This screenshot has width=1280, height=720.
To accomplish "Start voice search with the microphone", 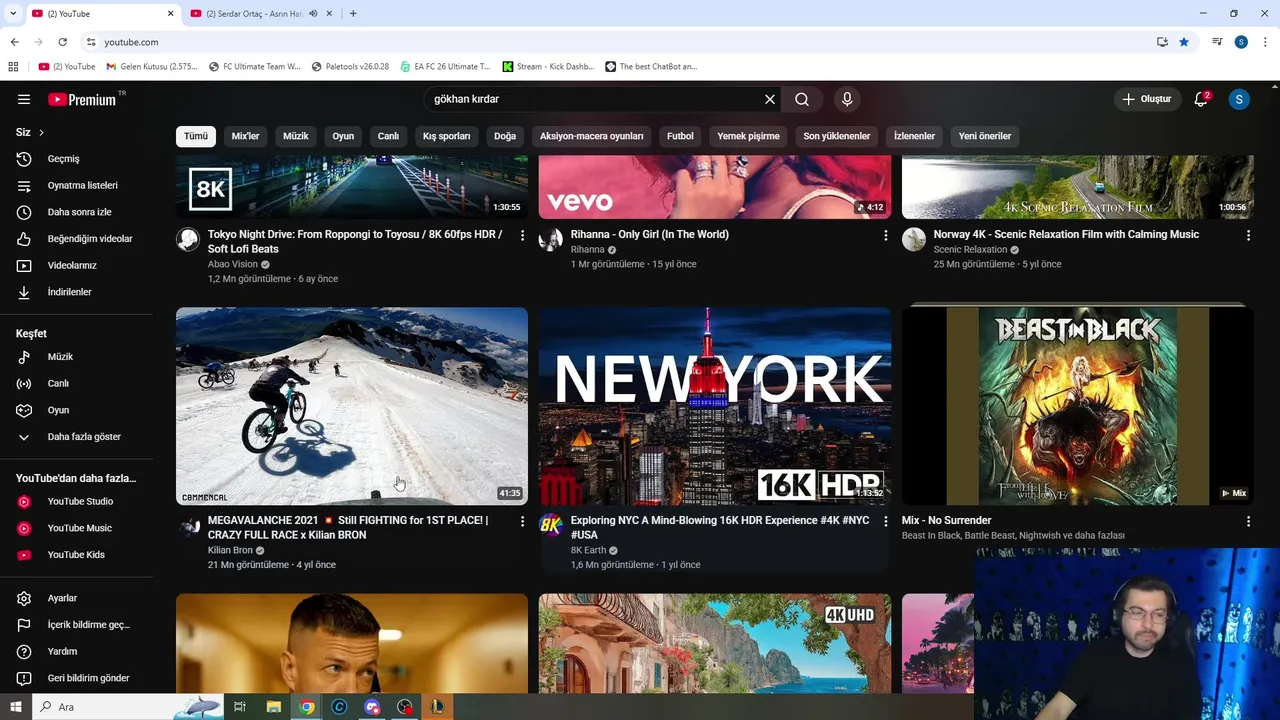I will (847, 99).
